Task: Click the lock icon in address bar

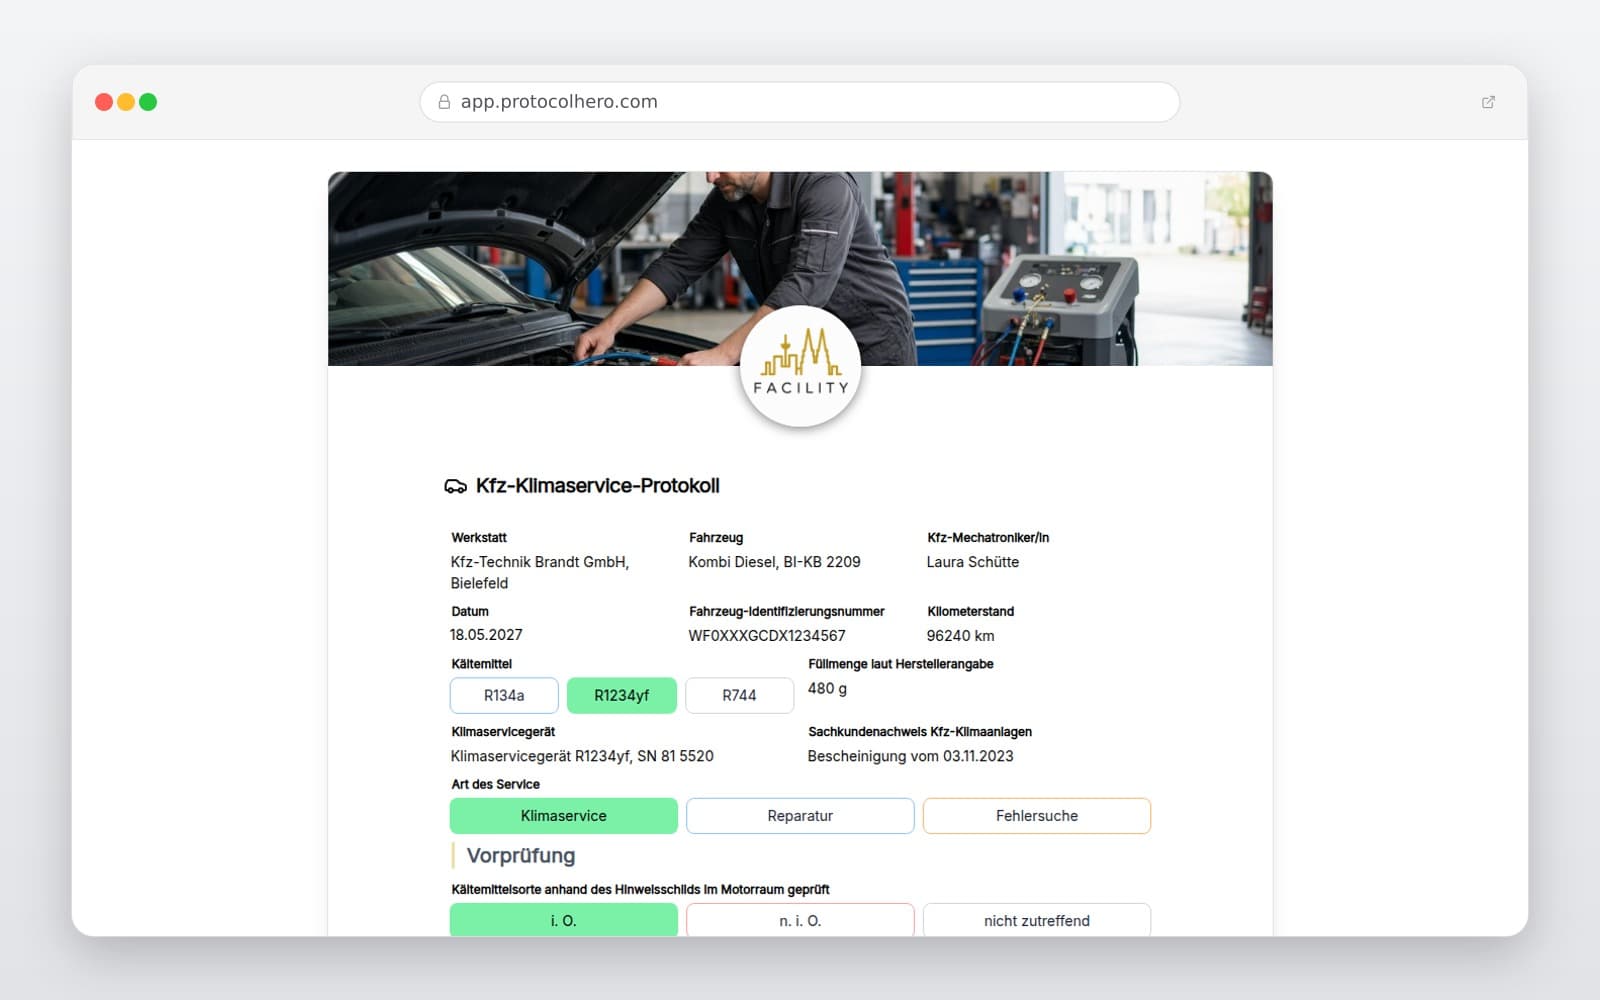Action: (444, 102)
